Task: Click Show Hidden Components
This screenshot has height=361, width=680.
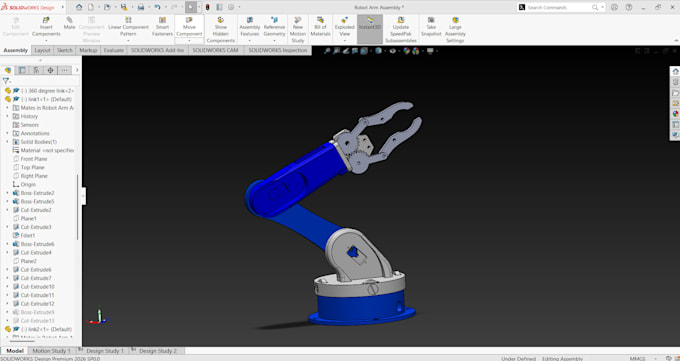Action: tap(220, 30)
